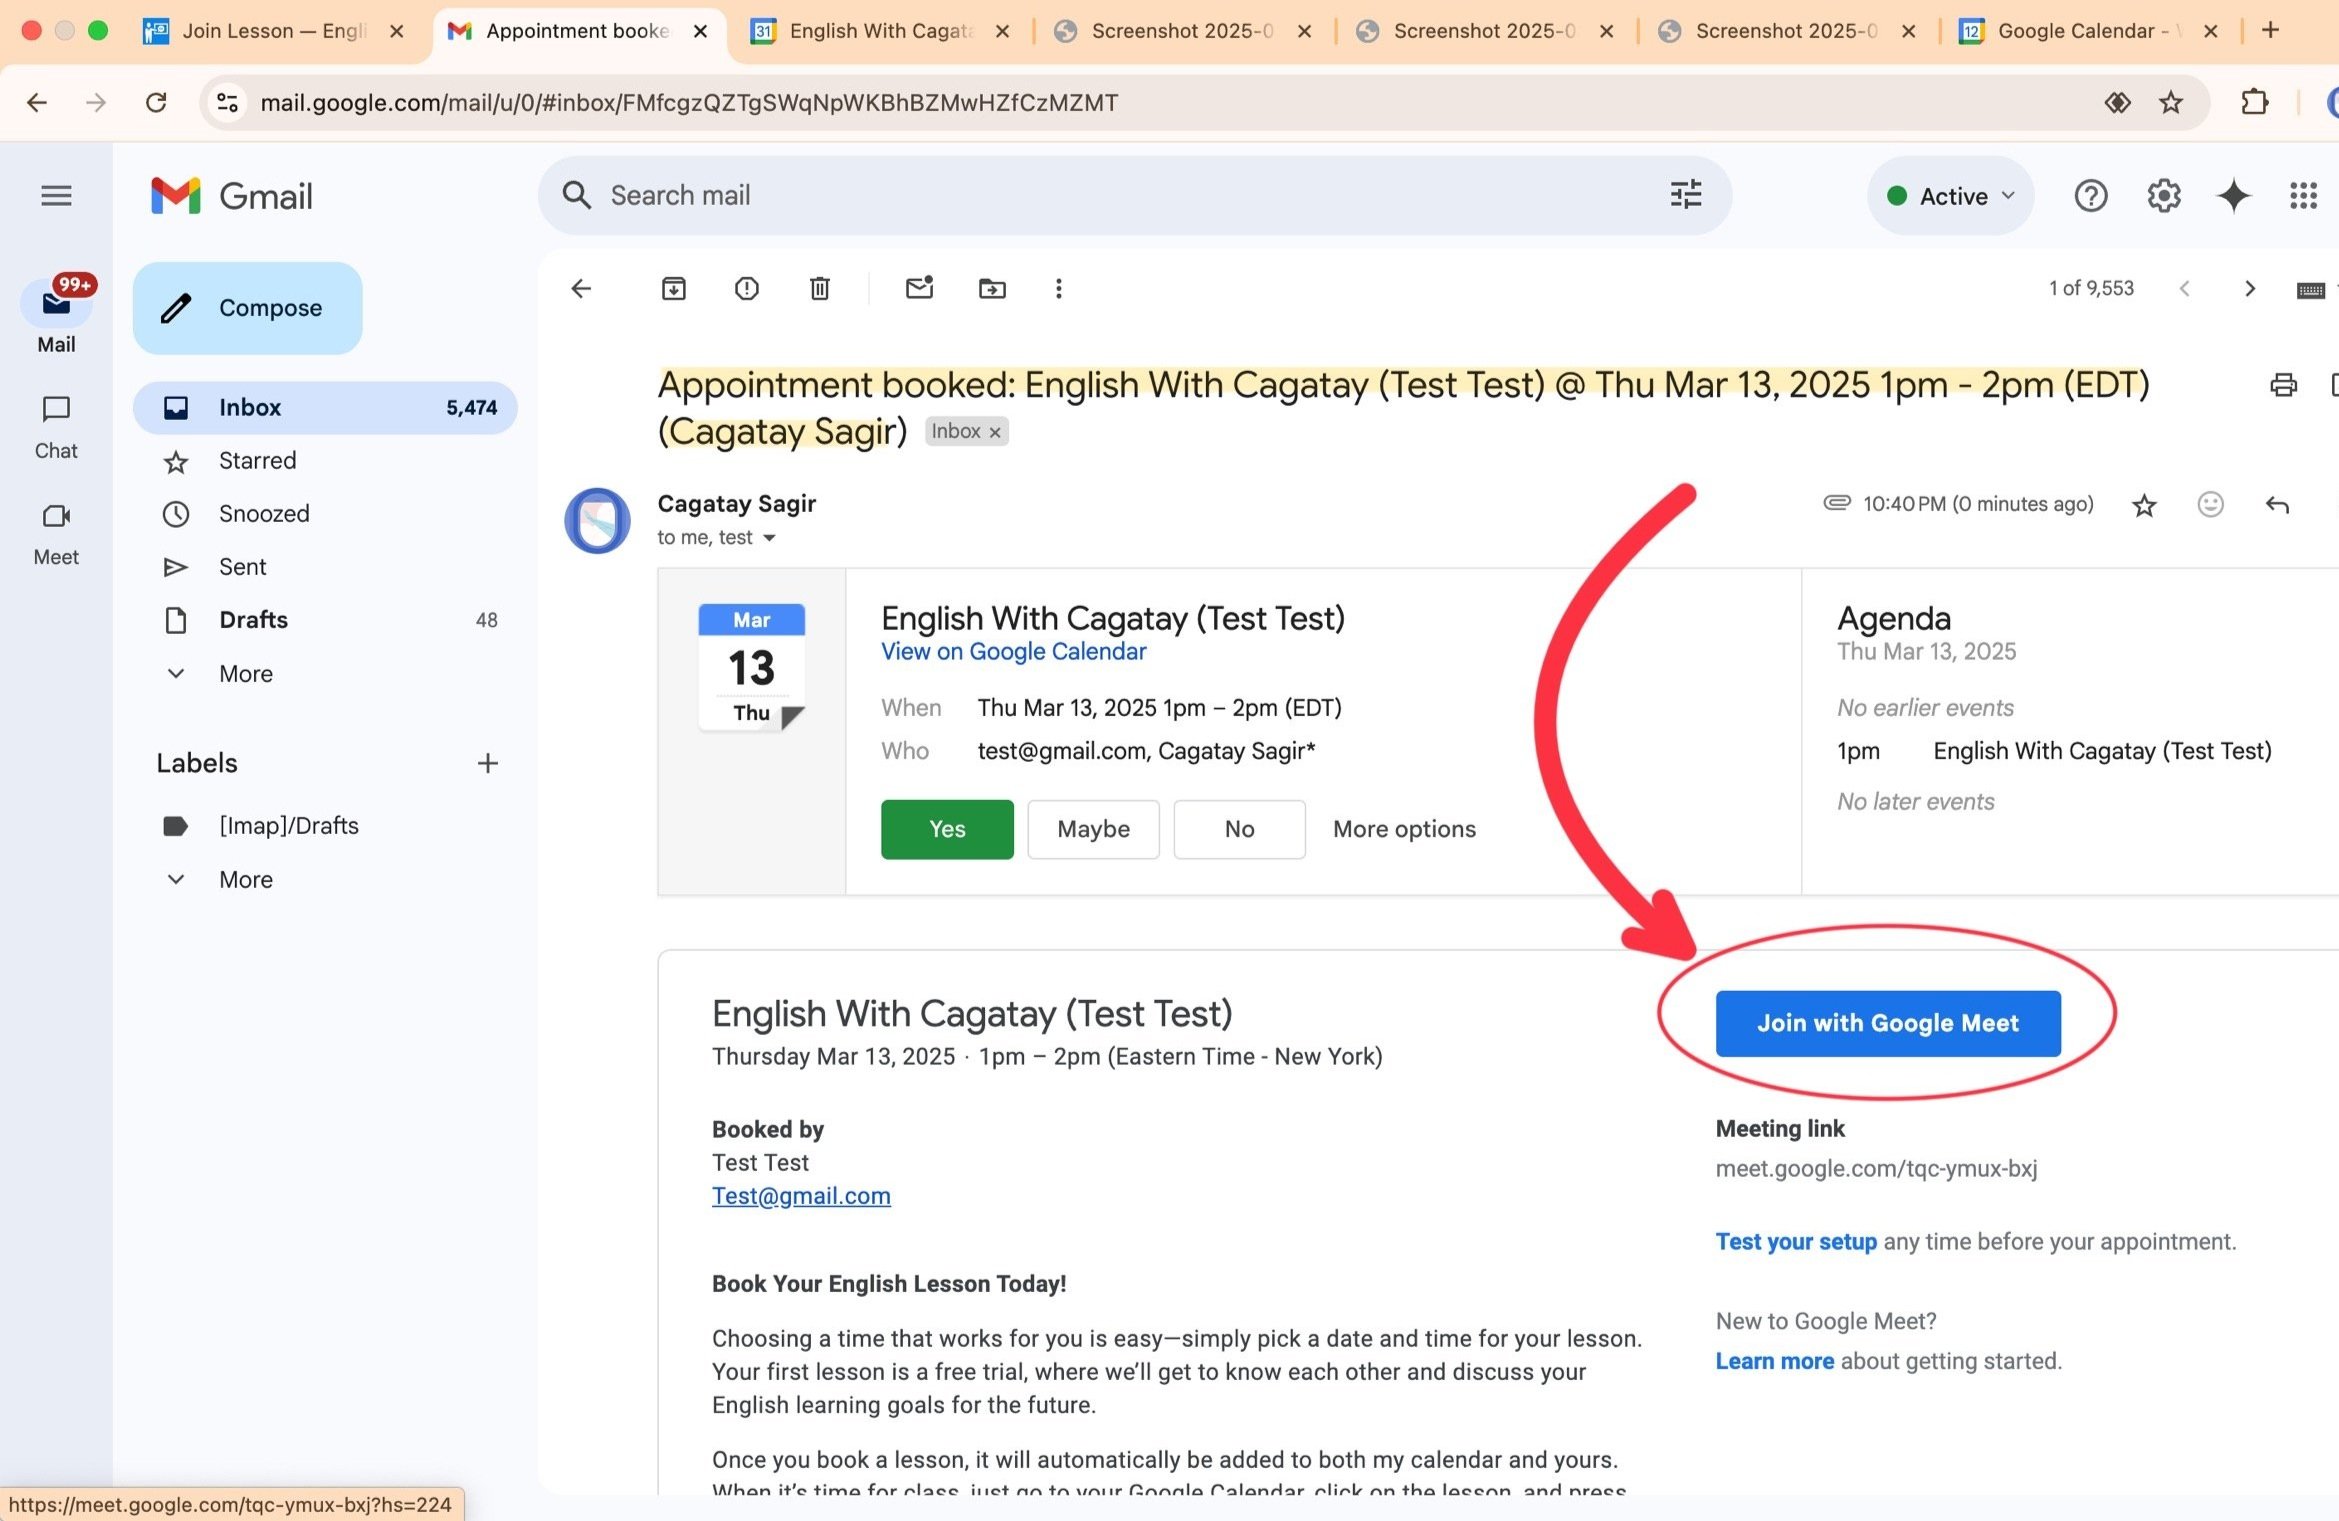
Task: Open the Active status dropdown
Action: coord(1951,196)
